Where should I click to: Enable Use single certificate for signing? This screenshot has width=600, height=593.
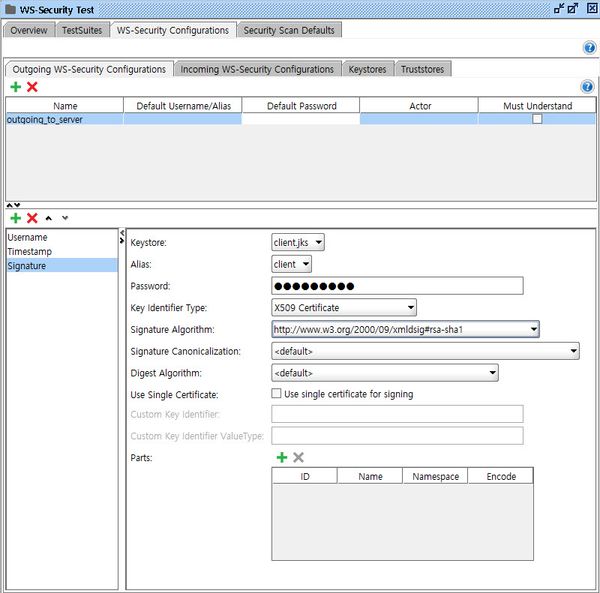276,393
